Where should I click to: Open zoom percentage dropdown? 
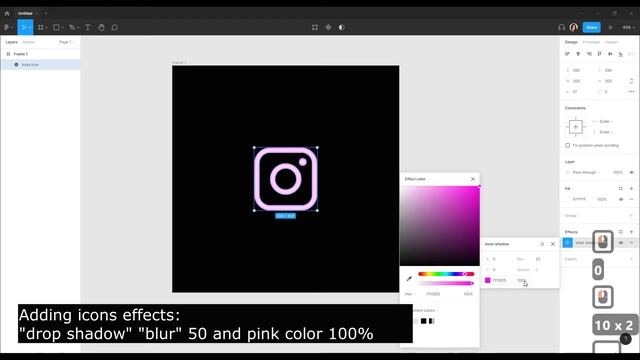[x=629, y=27]
